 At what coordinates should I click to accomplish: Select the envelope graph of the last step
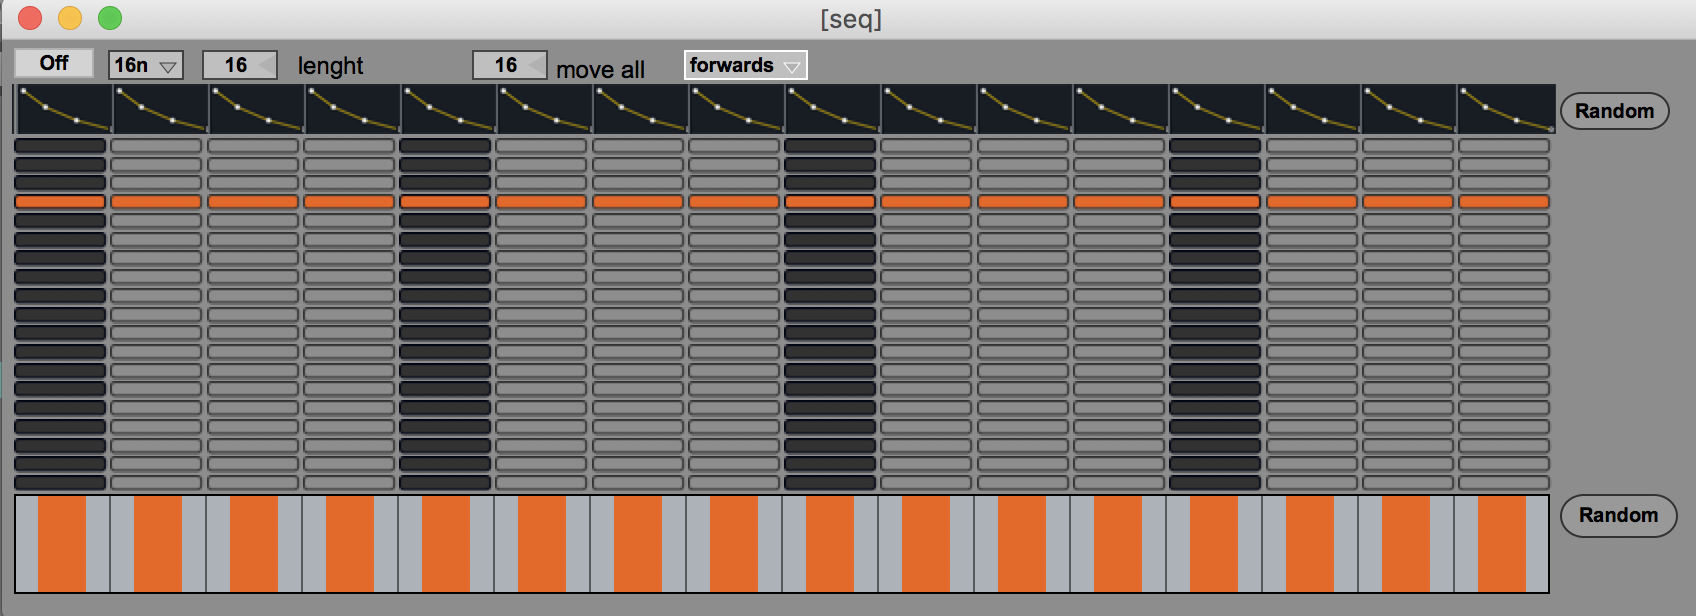coord(1505,109)
